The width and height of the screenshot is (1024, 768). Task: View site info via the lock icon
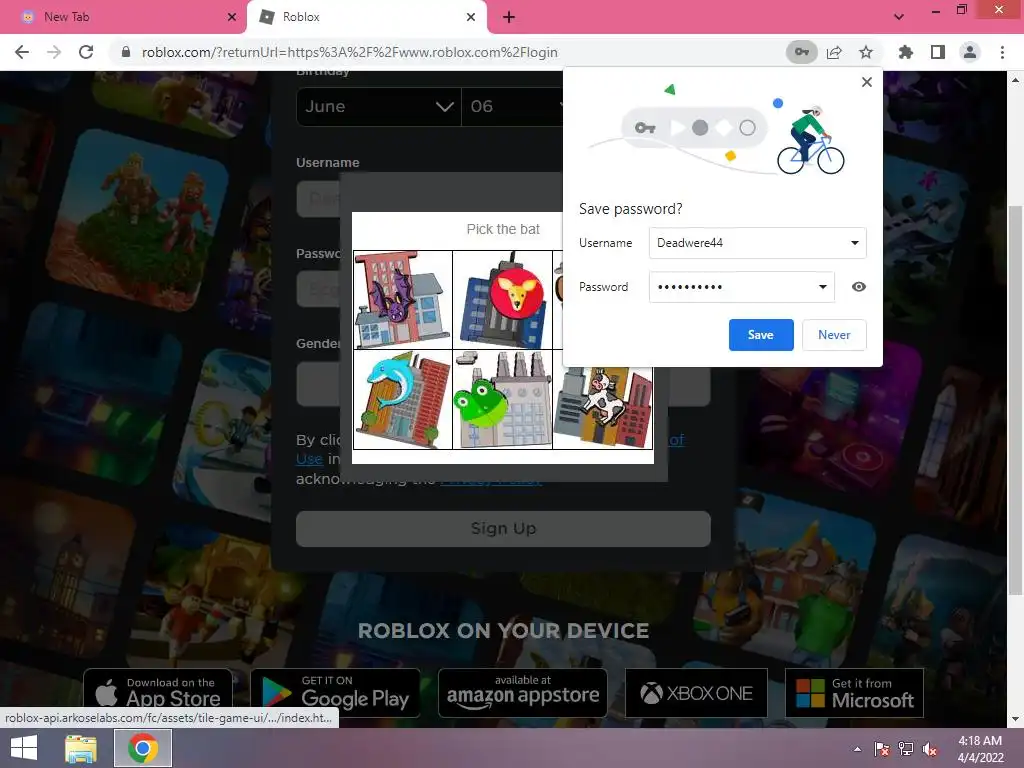pos(126,52)
